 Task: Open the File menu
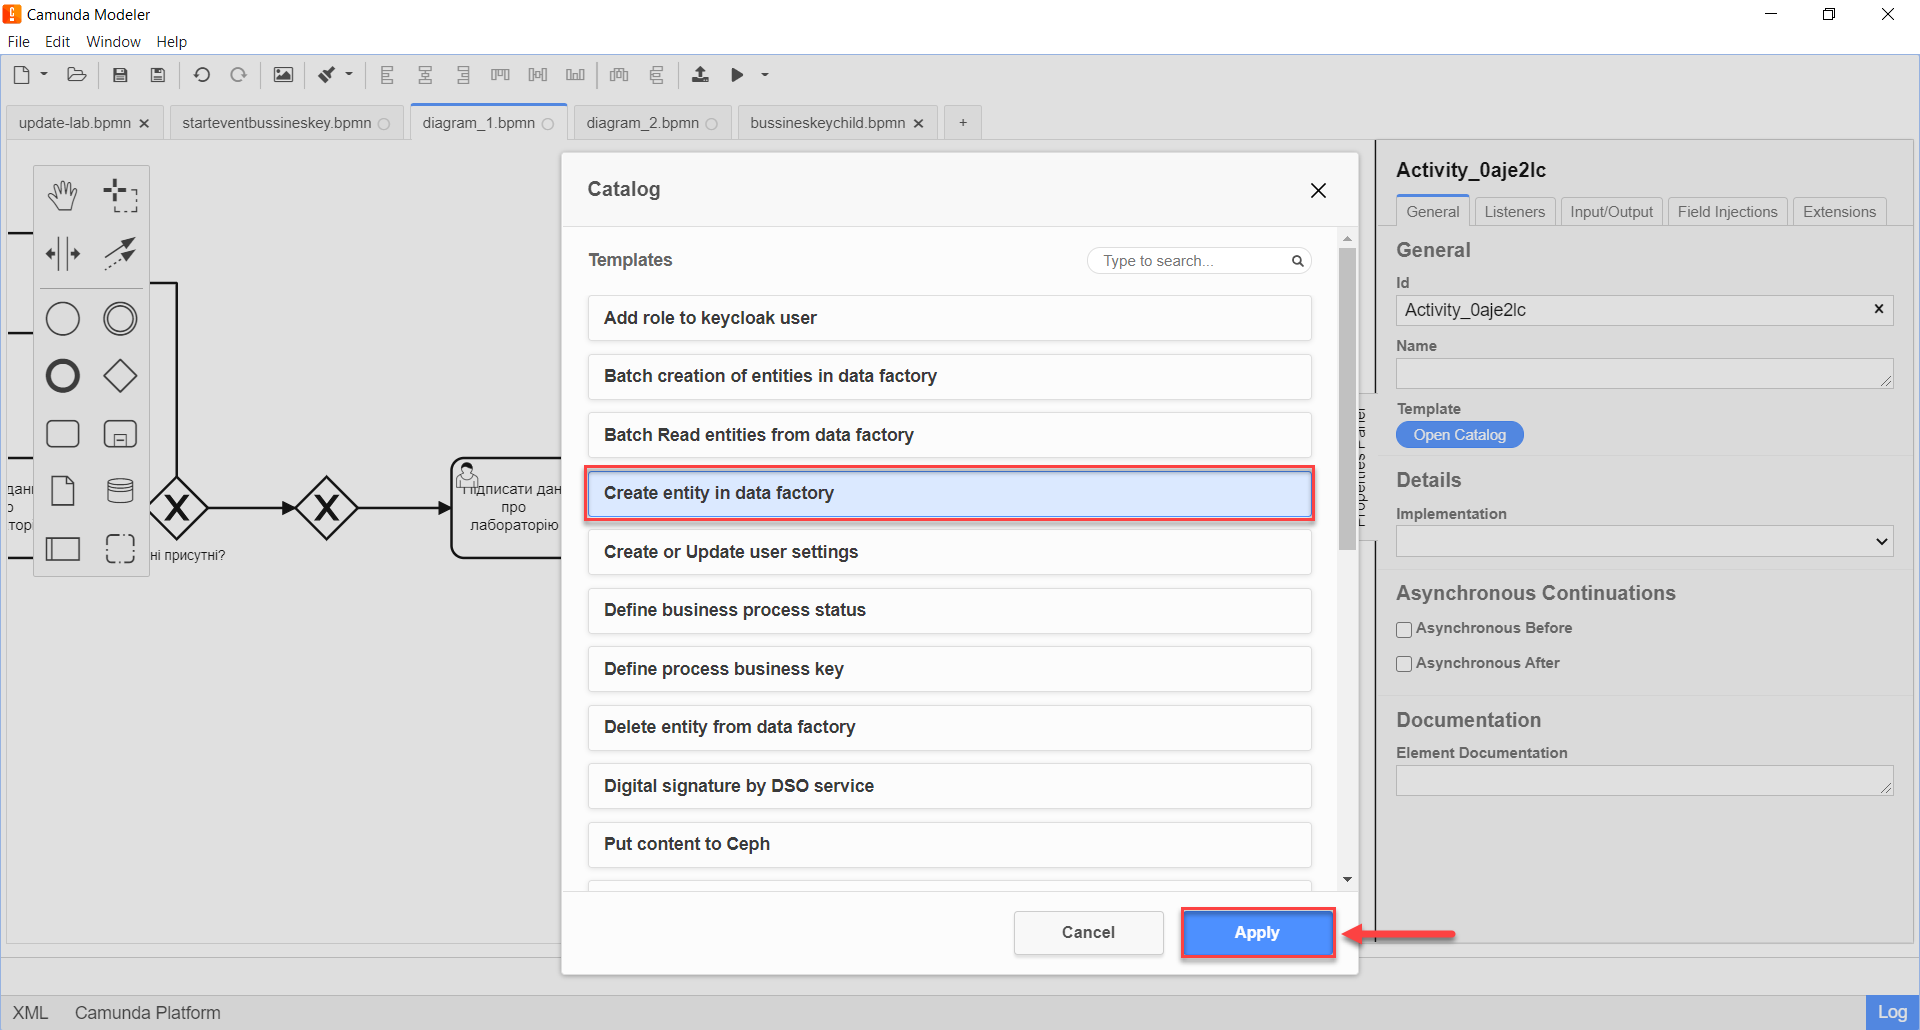coord(19,42)
